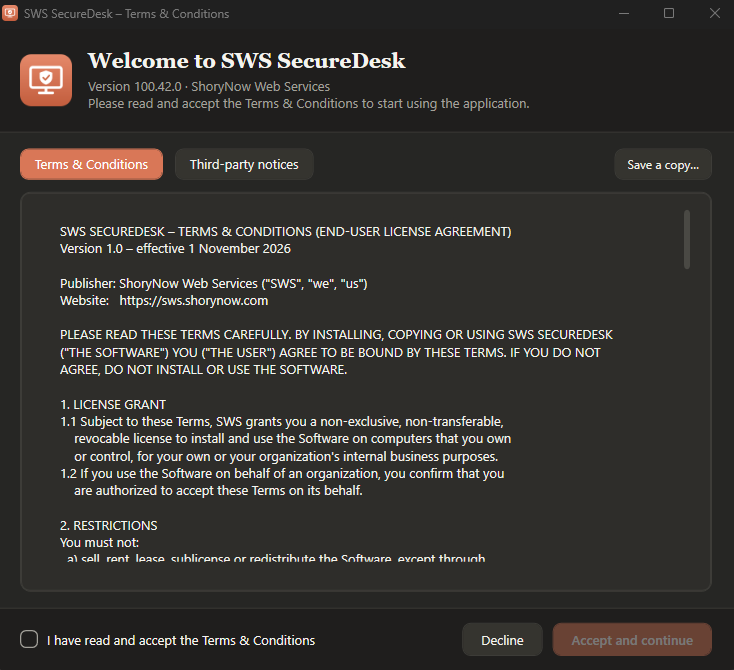This screenshot has width=734, height=670.
Task: Click the small app icon in title bar
Action: point(10,13)
